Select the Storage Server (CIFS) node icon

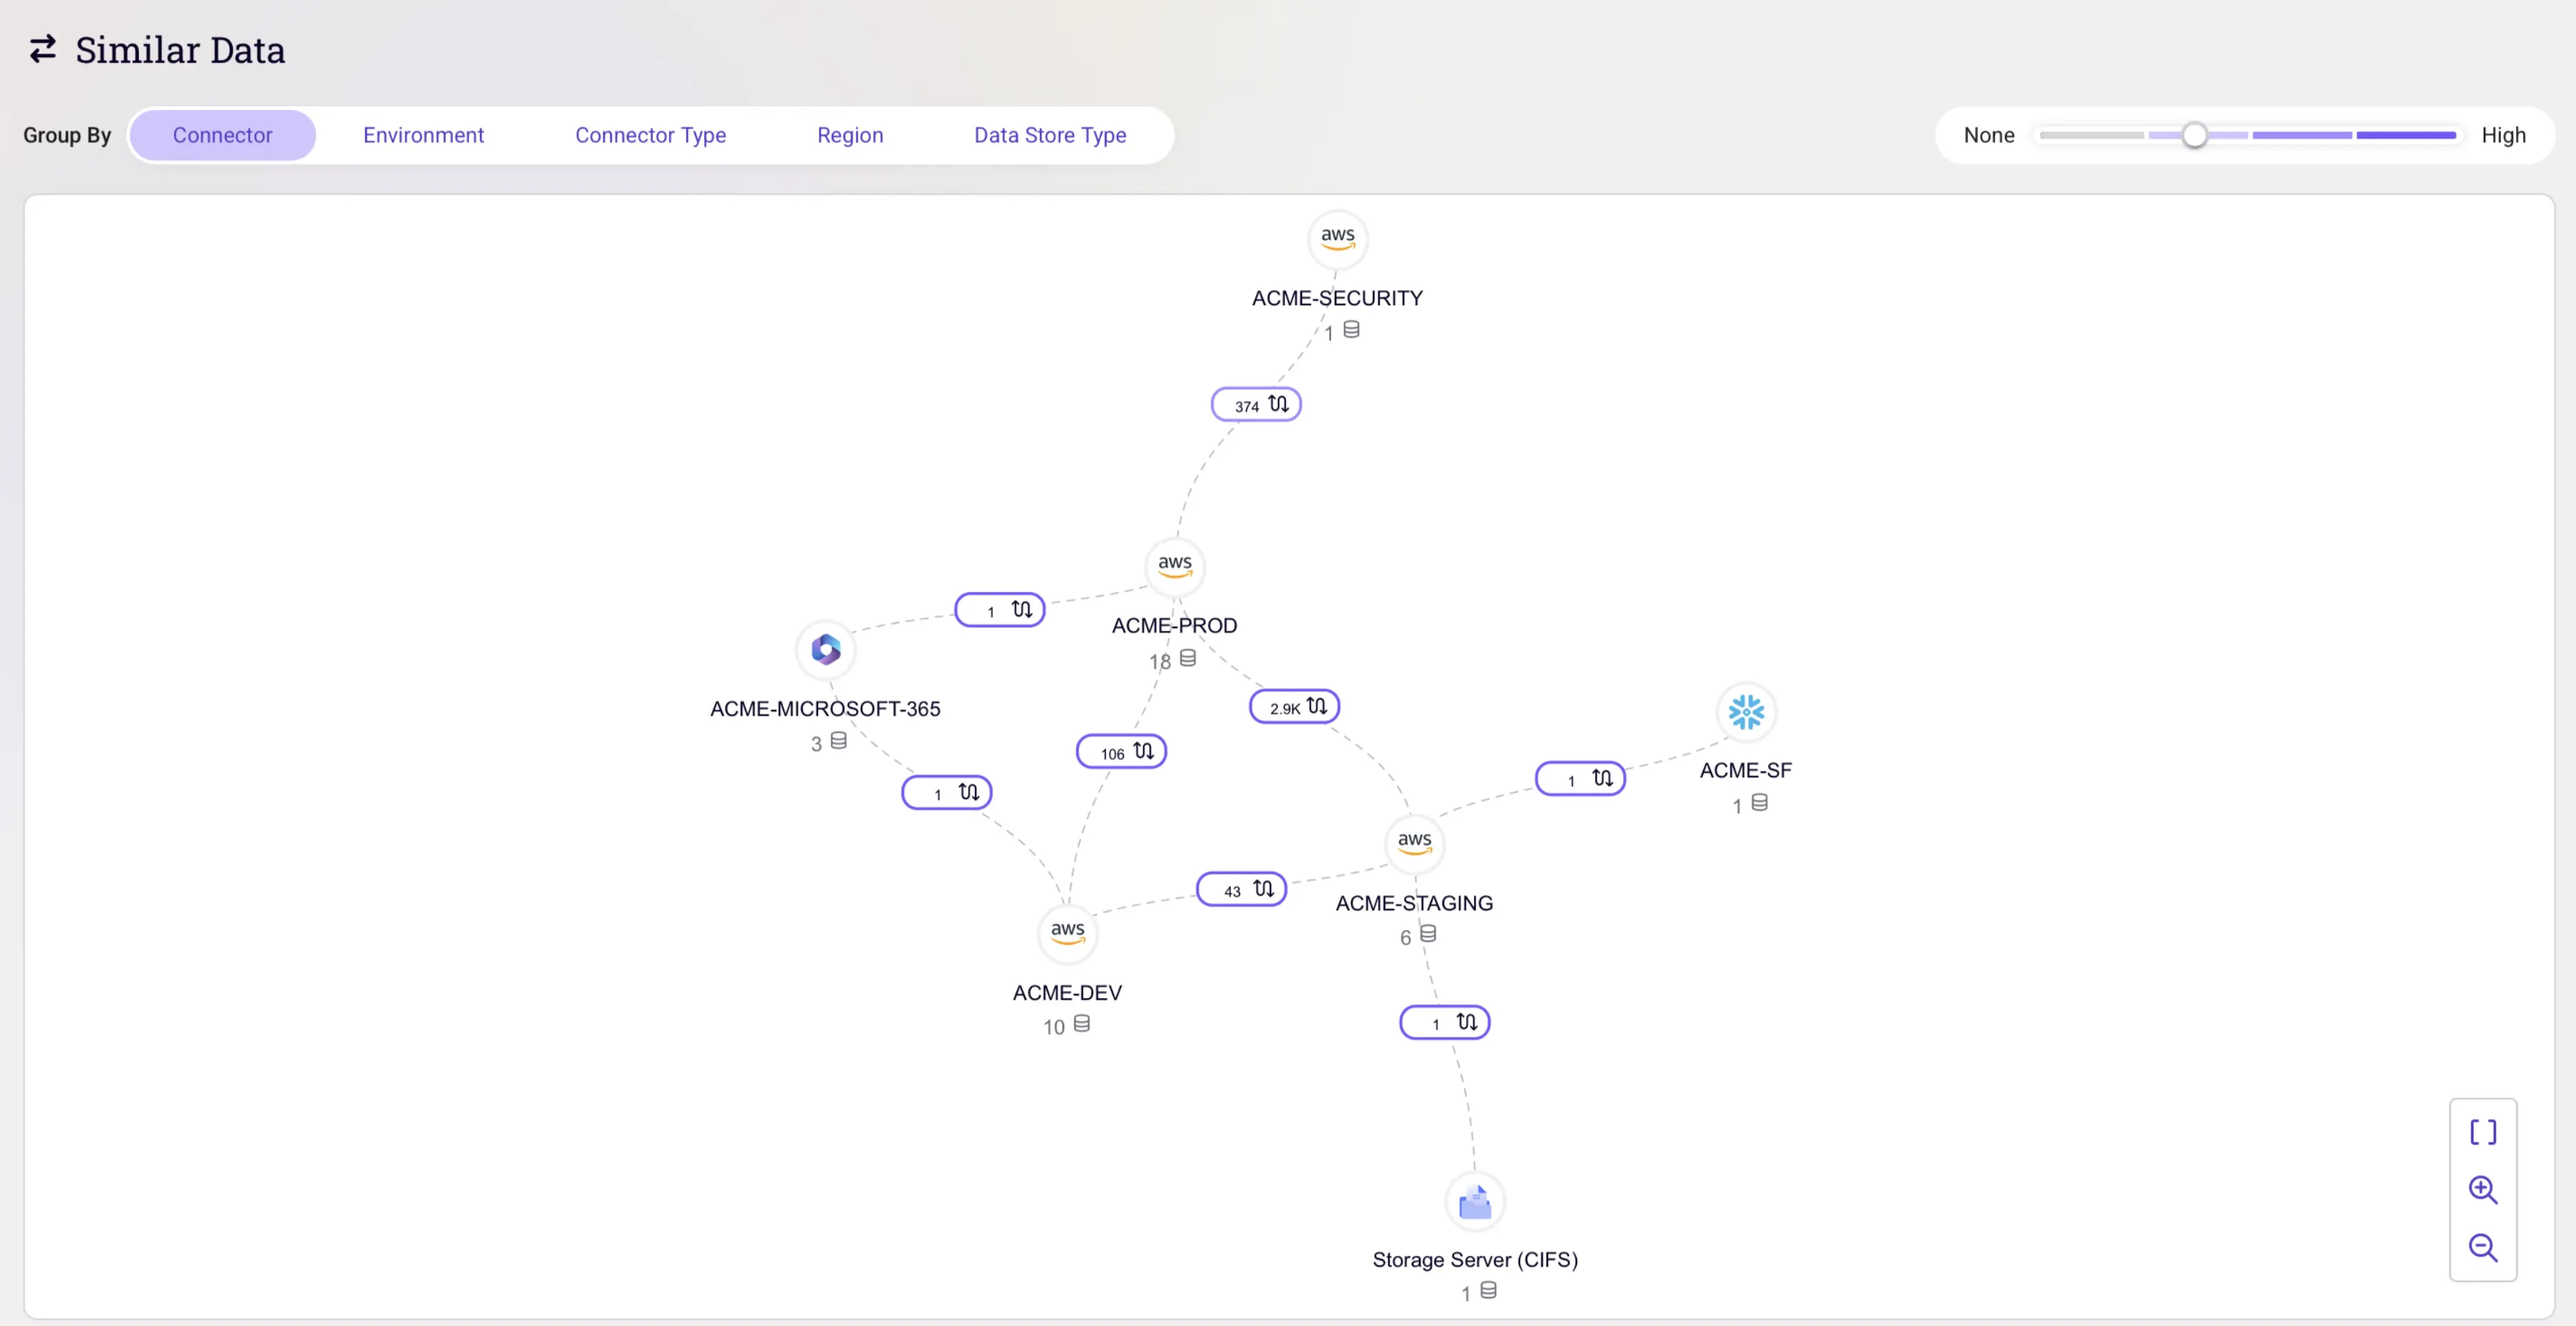pyautogui.click(x=1474, y=1201)
